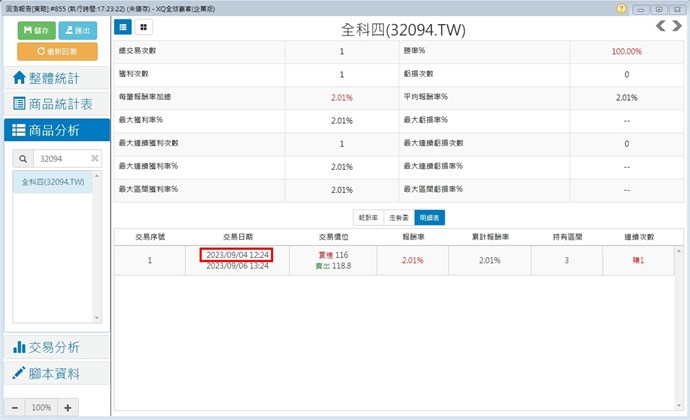This screenshot has height=420, width=690.
Task: Switch to the 報酬率 tab
Action: click(x=367, y=215)
